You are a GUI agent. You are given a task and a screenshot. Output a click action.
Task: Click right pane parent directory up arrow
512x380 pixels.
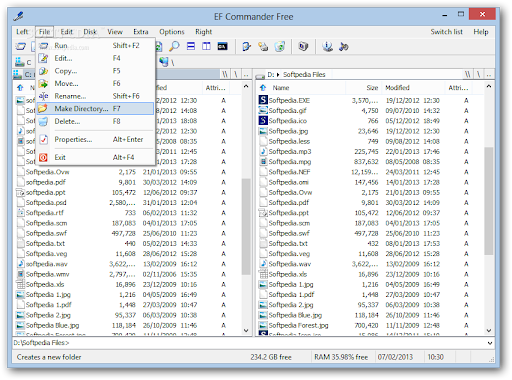click(x=263, y=88)
